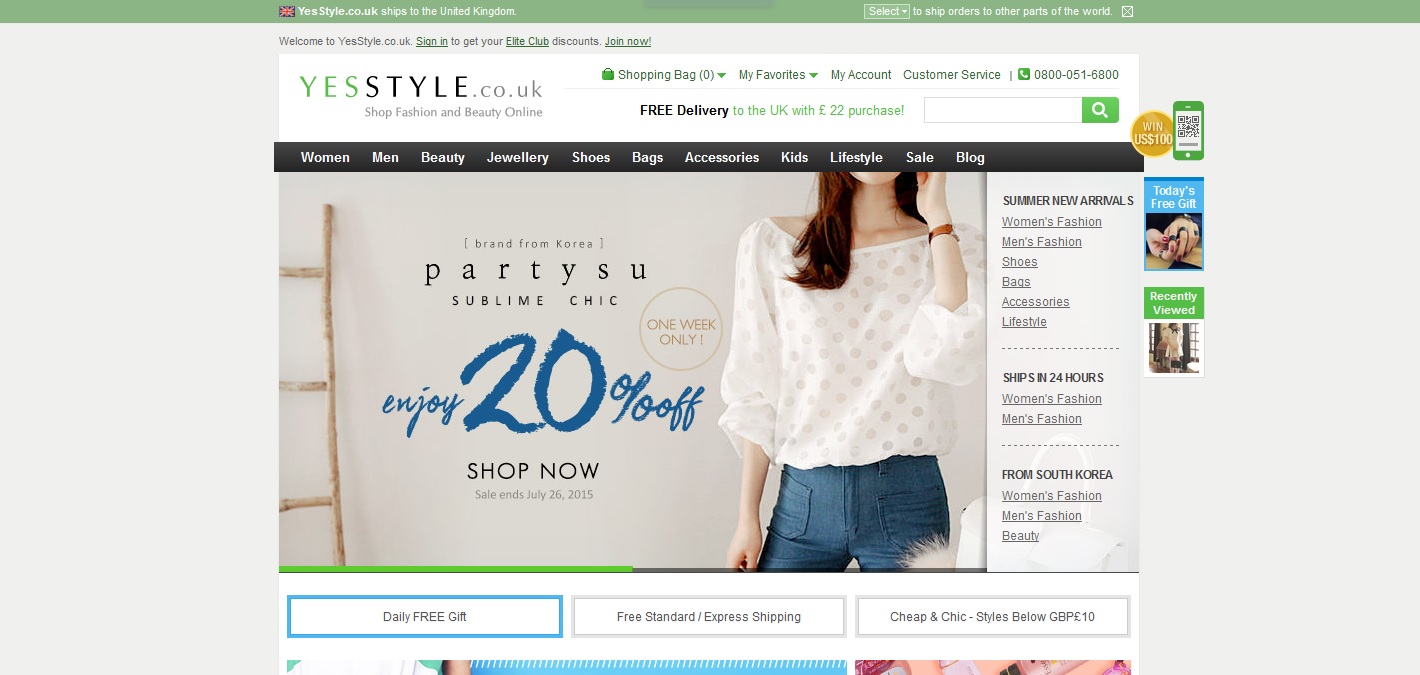Open the Blog menu
Image resolution: width=1420 pixels, height=675 pixels.
(x=970, y=157)
